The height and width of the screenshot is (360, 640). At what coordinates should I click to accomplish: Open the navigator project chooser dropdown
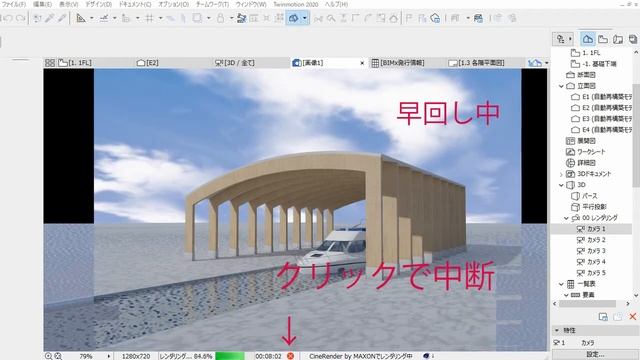tap(564, 39)
